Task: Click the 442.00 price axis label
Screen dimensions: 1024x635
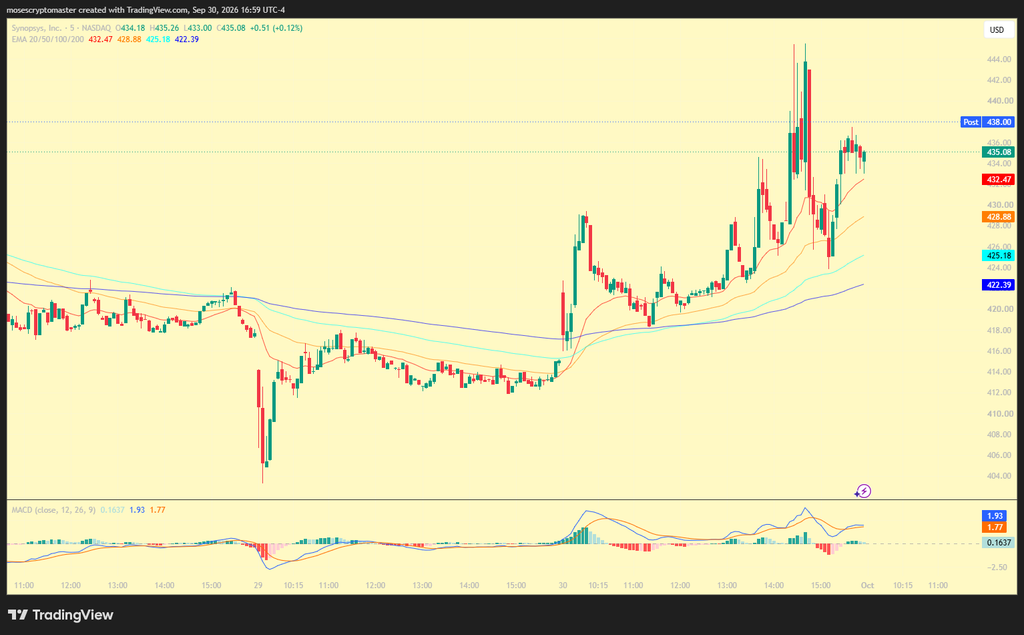Action: (1000, 80)
